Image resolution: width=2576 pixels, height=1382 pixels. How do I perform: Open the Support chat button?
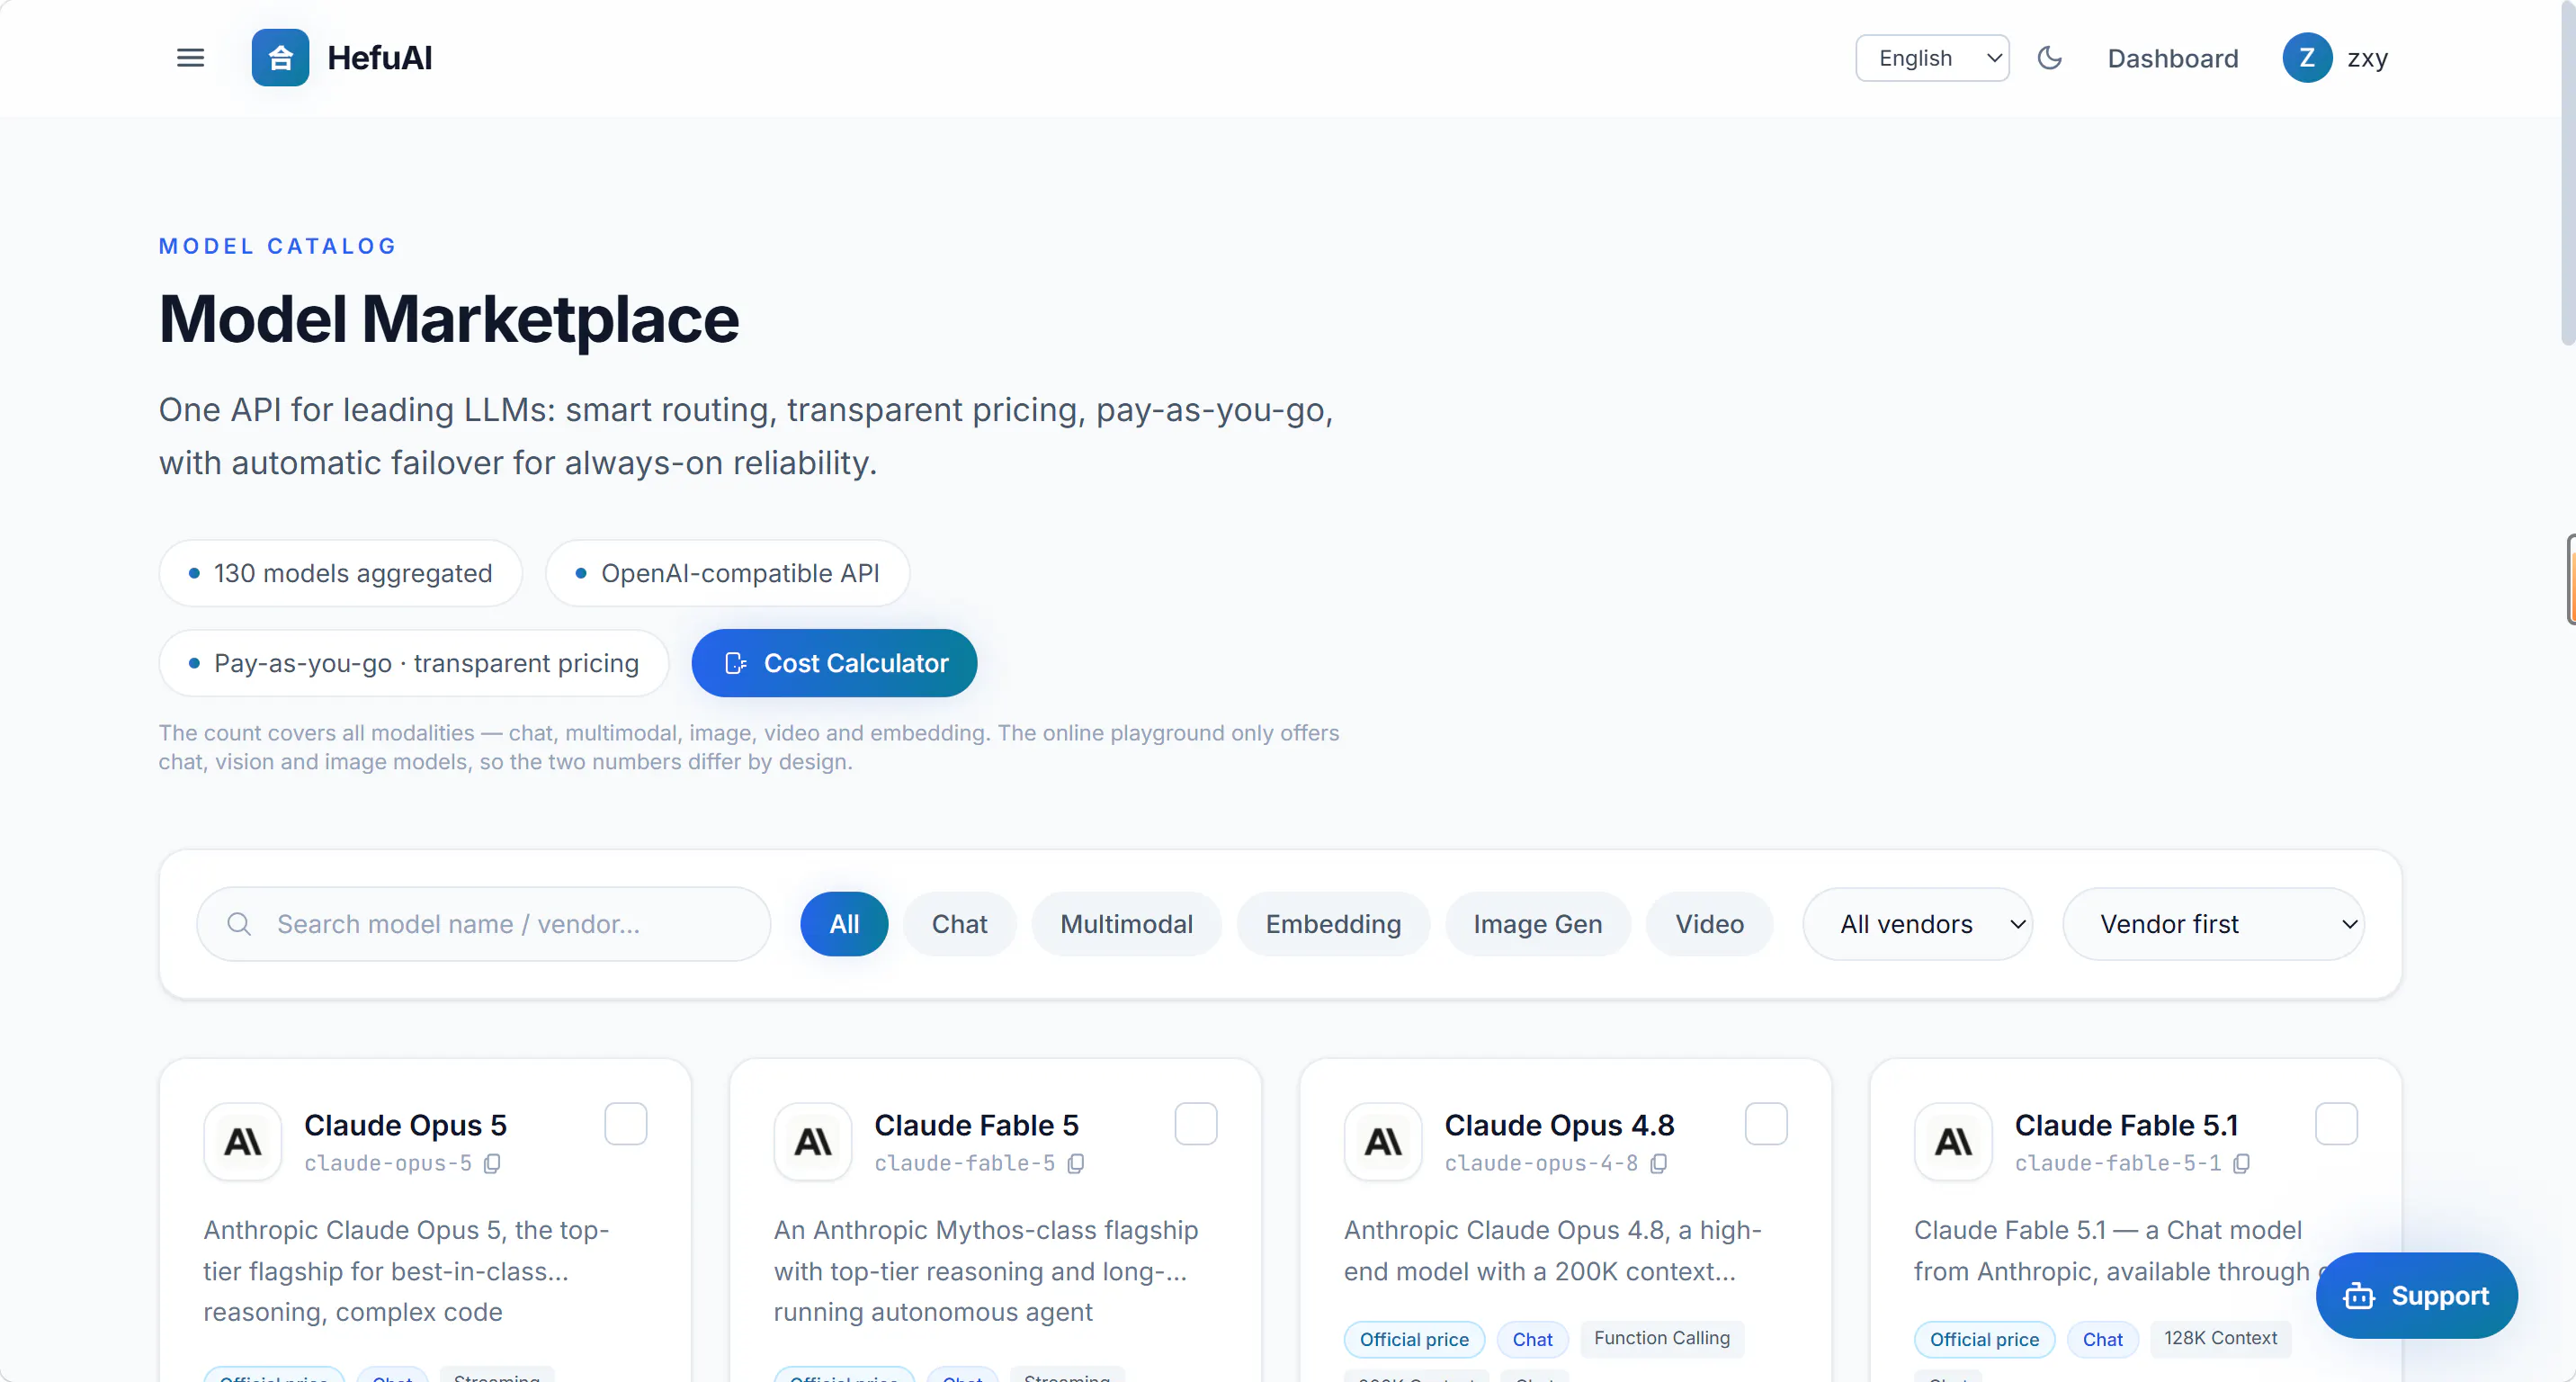[x=2416, y=1296]
